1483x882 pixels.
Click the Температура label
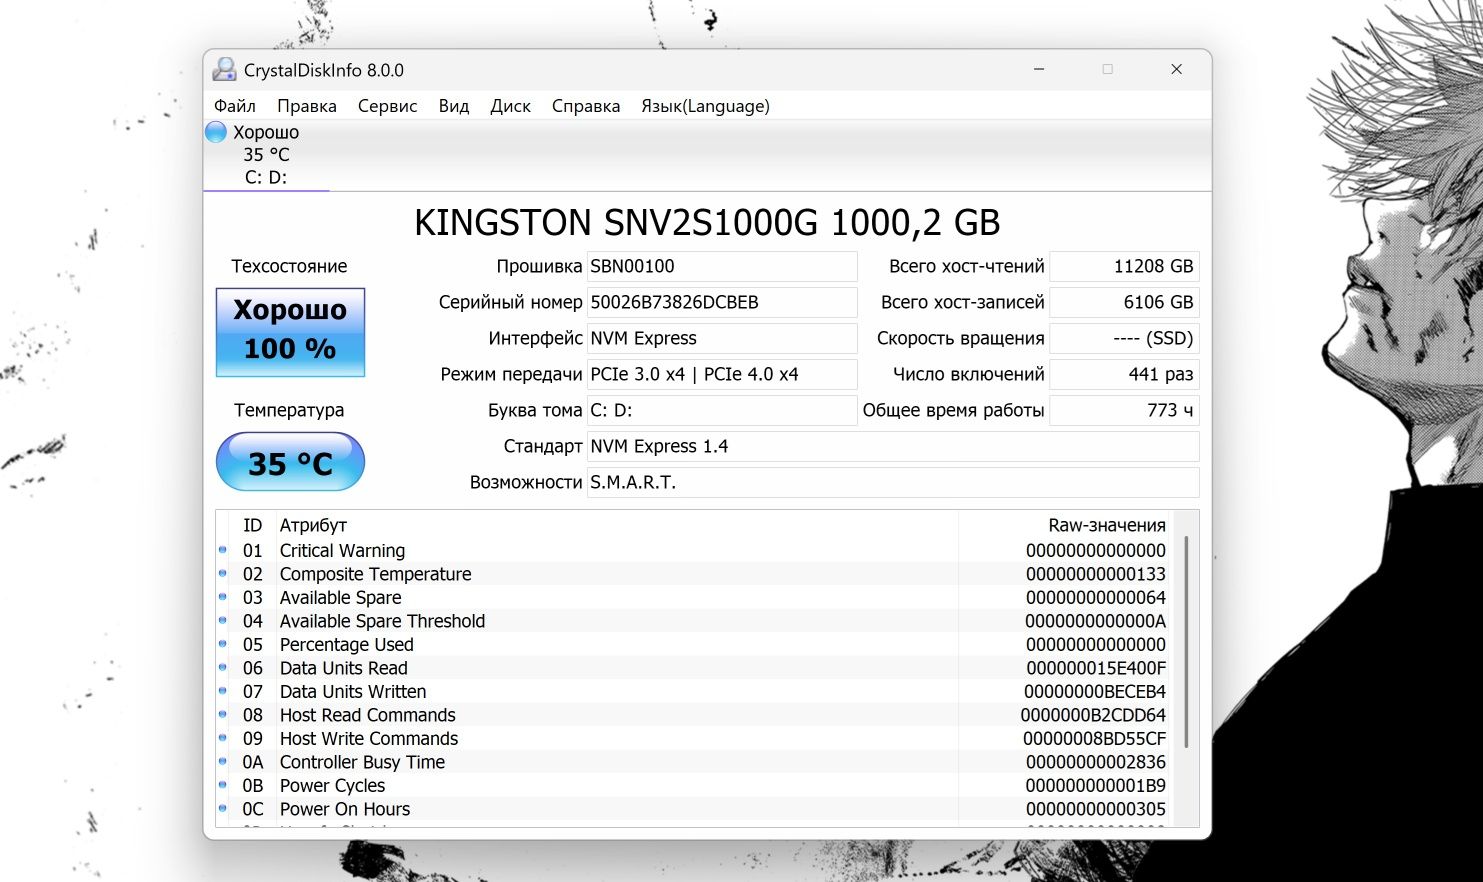(x=289, y=410)
